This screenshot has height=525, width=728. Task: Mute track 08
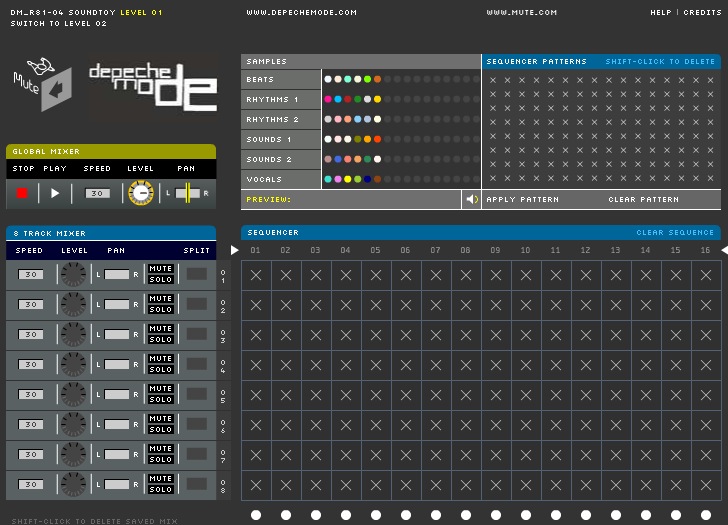coord(161,479)
